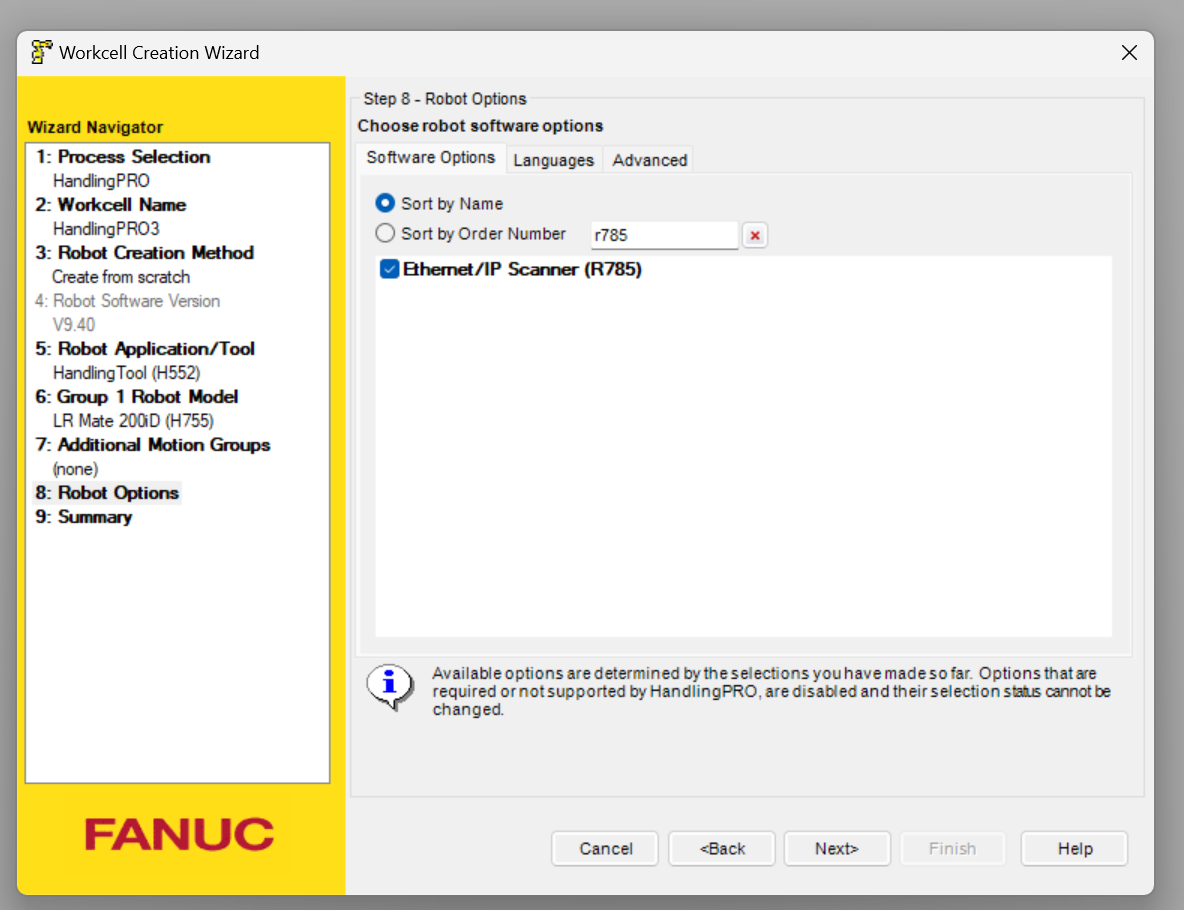Click the filter field containing r785
Viewport: 1184px width, 910px height.
[664, 235]
